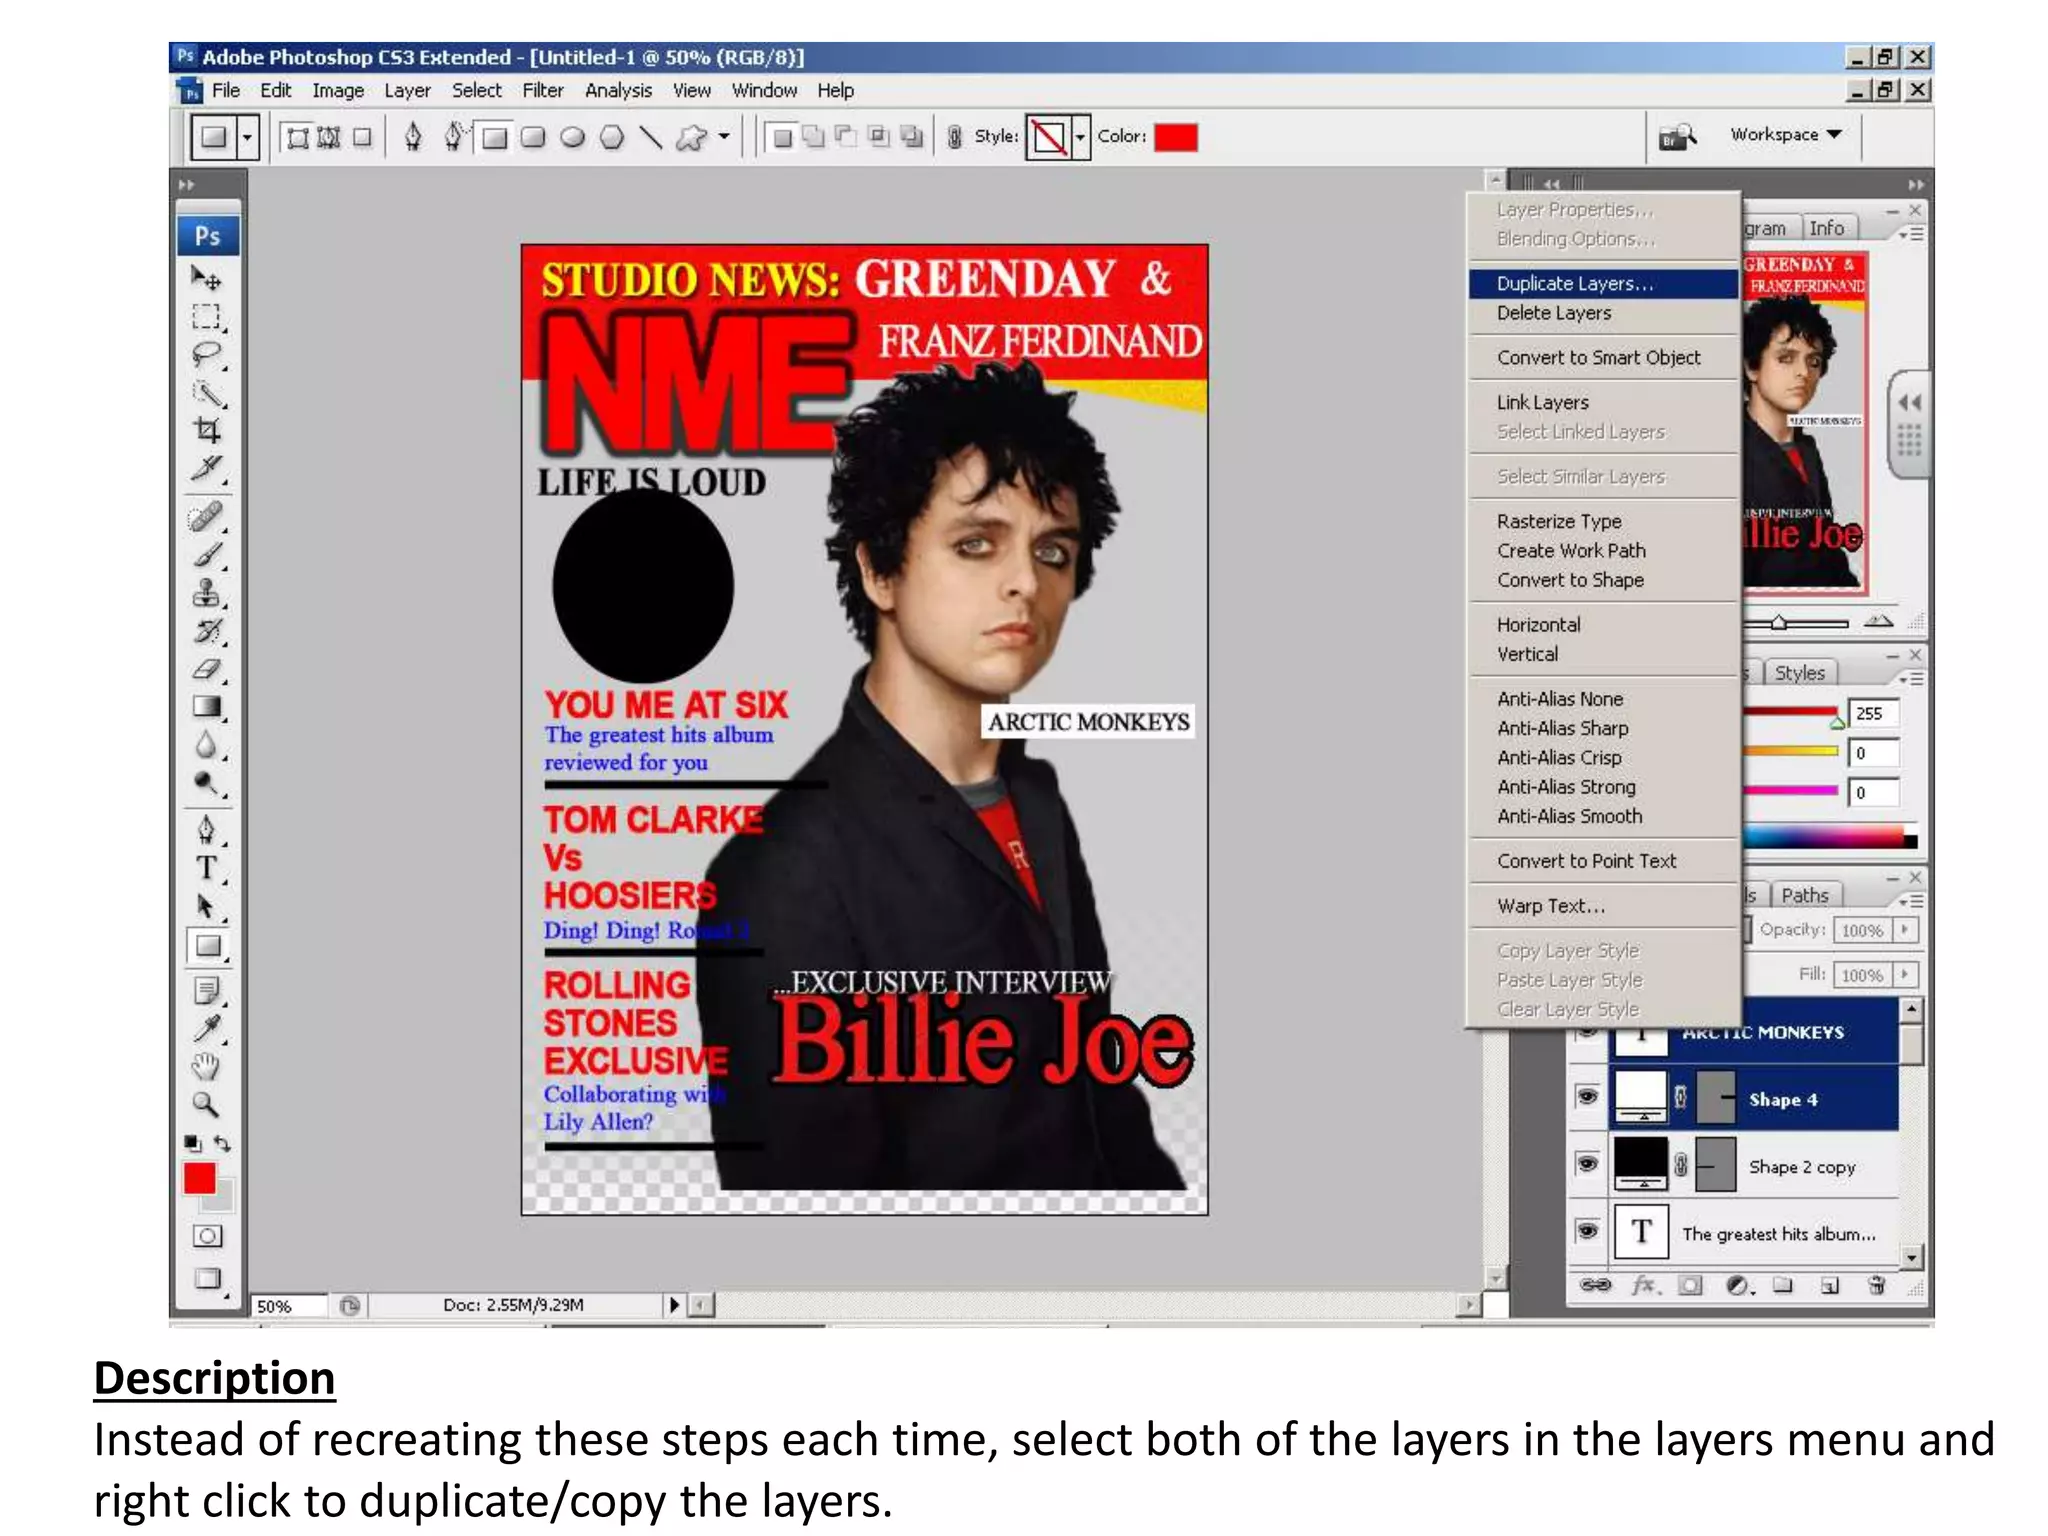
Task: Select the Eraser tool
Action: tap(207, 669)
